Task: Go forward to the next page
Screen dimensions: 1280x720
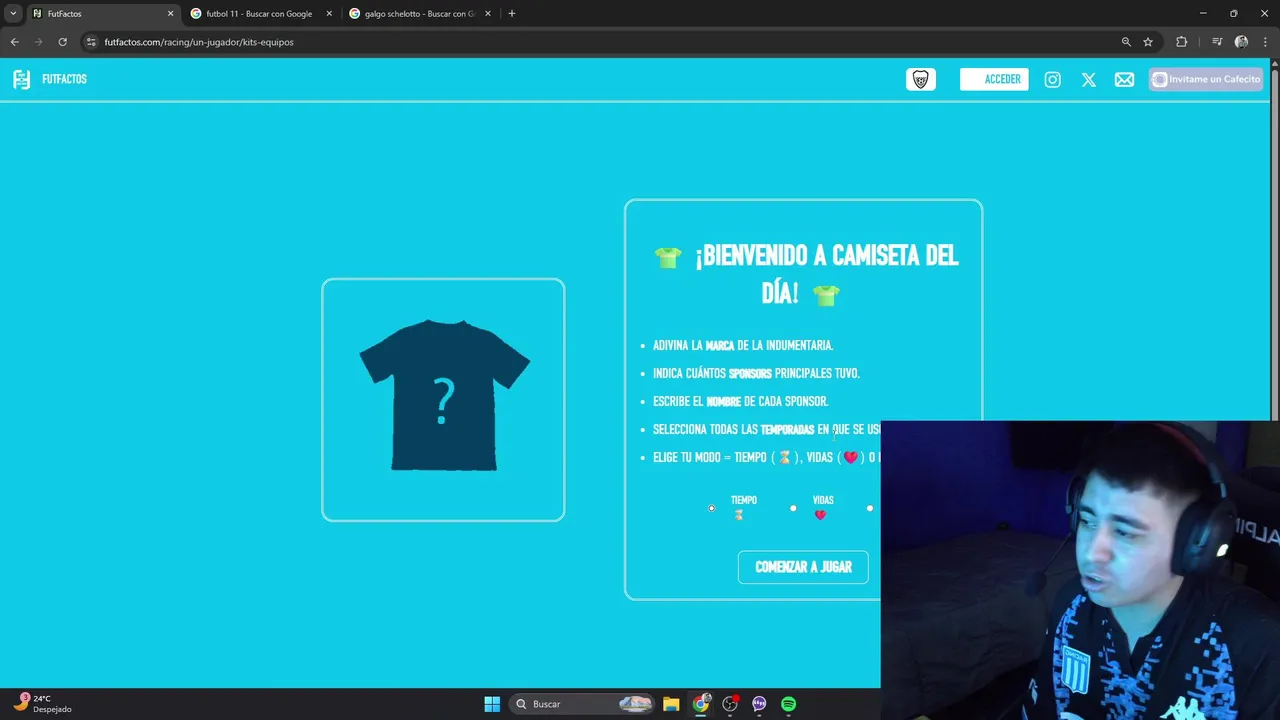Action: 38,42
